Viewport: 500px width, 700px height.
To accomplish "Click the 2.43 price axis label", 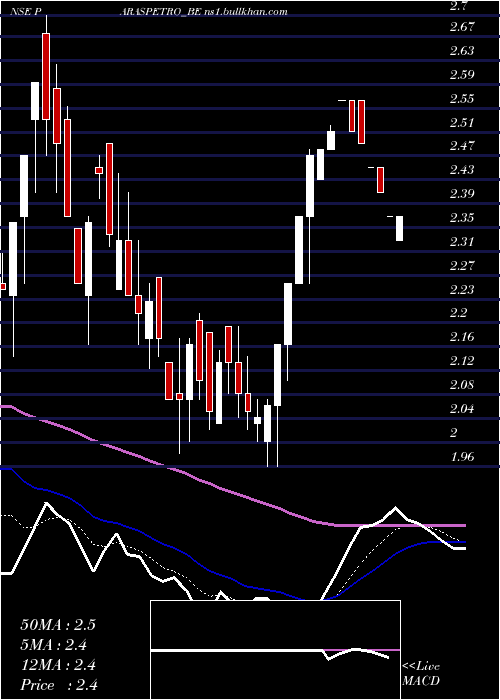I will (x=462, y=170).
